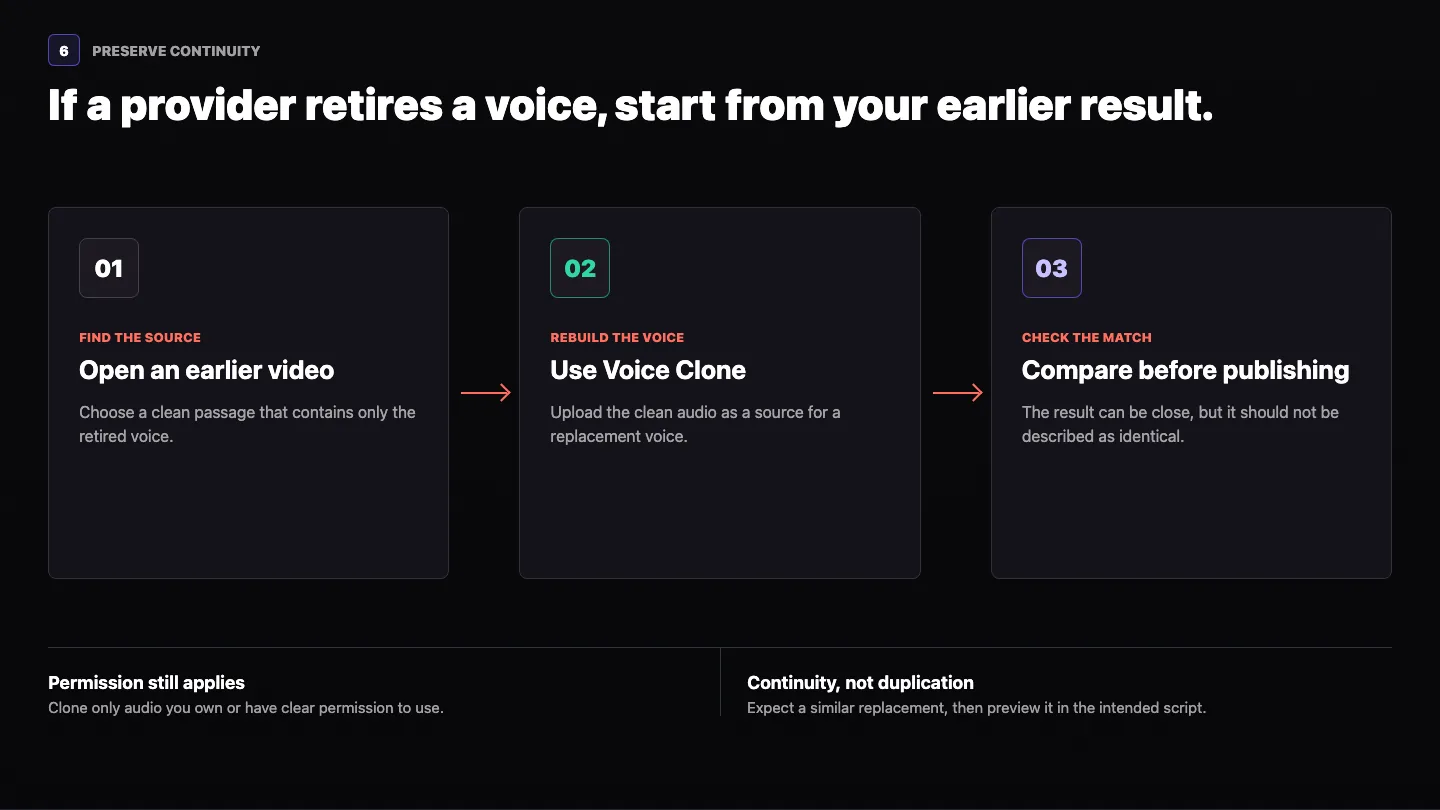Screen dimensions: 1440x810
Task: Click the purple 03 step badge
Action: (x=1051, y=268)
